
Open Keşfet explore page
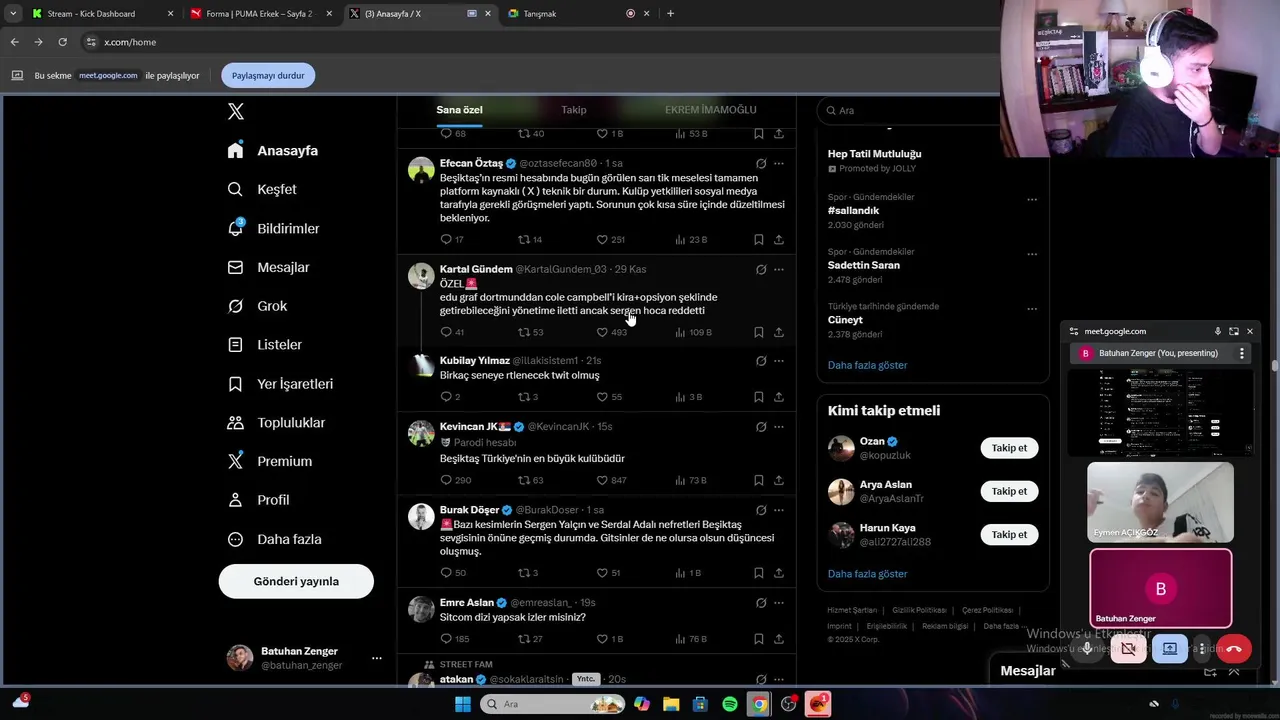(262, 189)
